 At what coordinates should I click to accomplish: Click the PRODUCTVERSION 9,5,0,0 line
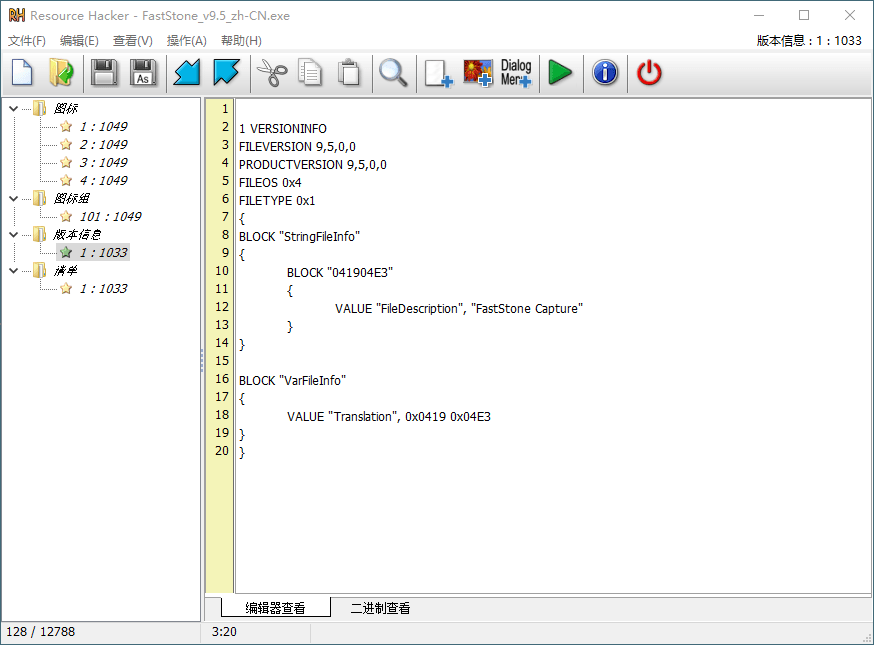[x=313, y=164]
